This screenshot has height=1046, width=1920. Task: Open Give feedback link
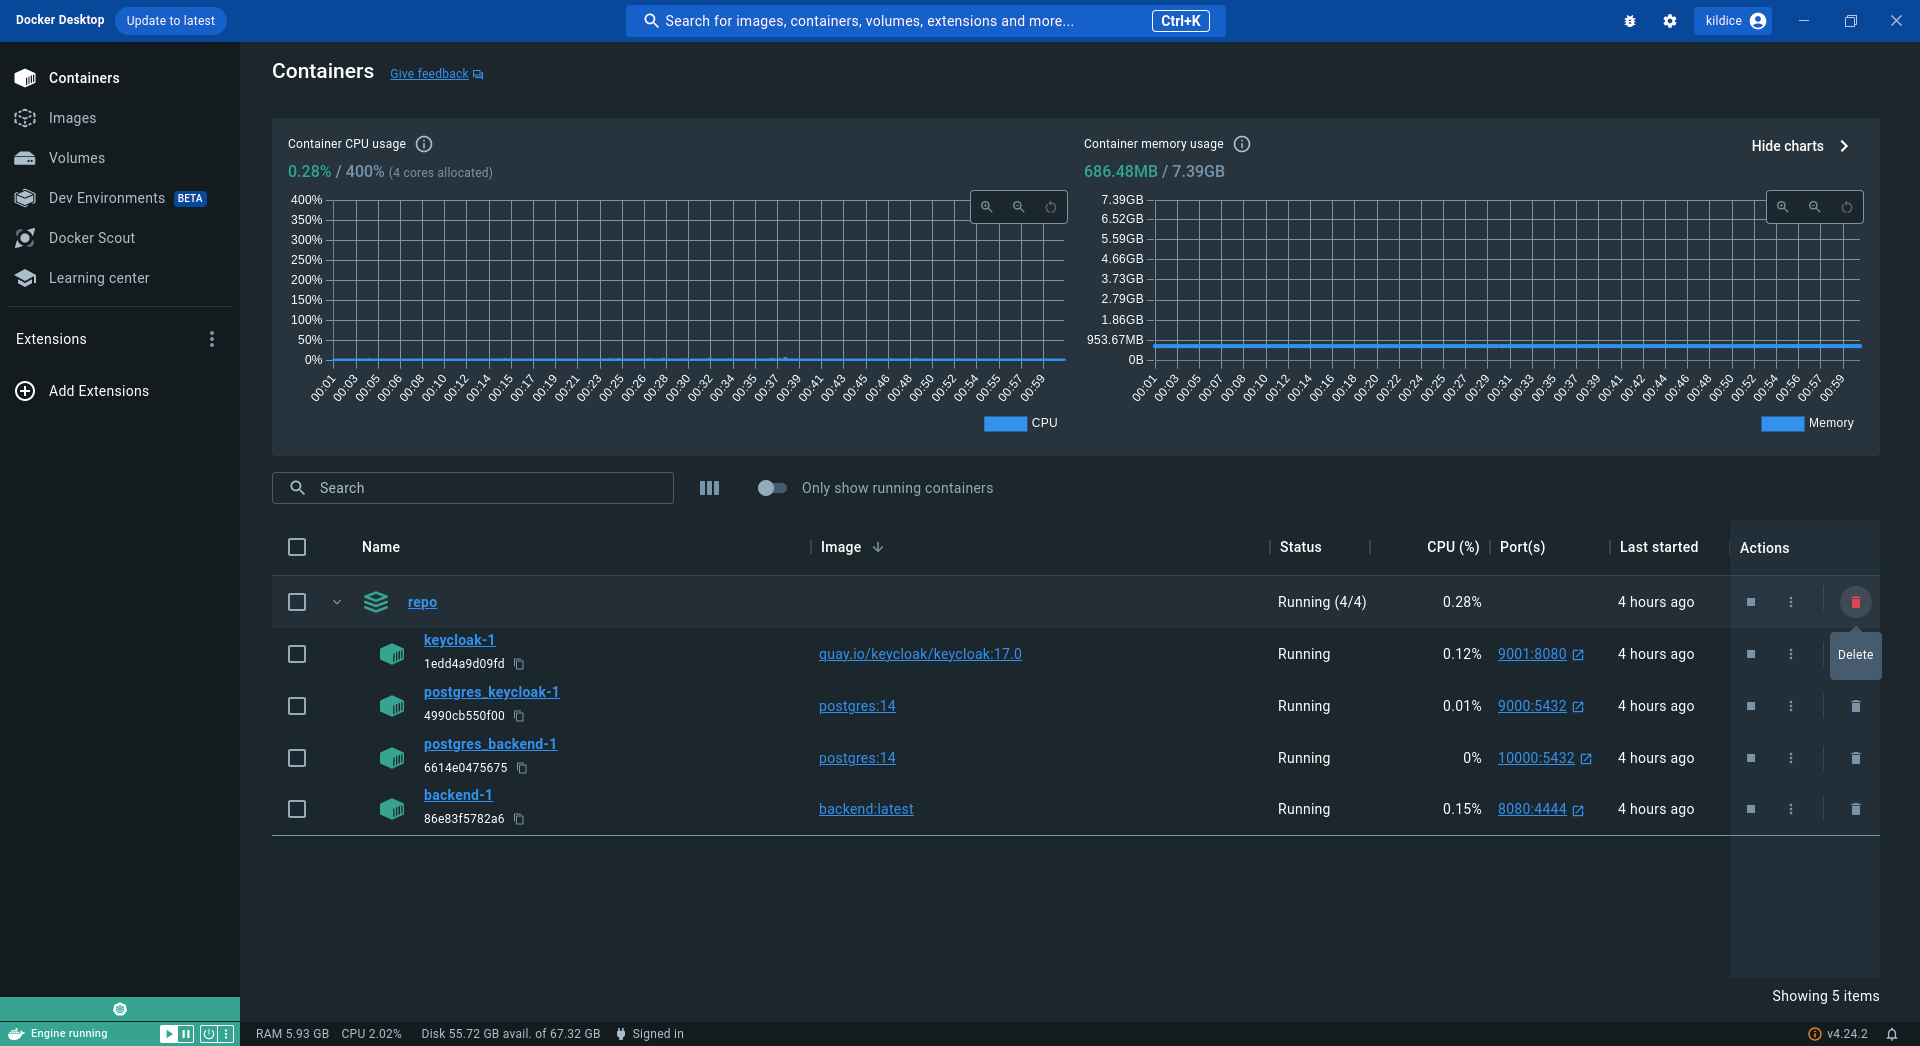coord(436,74)
